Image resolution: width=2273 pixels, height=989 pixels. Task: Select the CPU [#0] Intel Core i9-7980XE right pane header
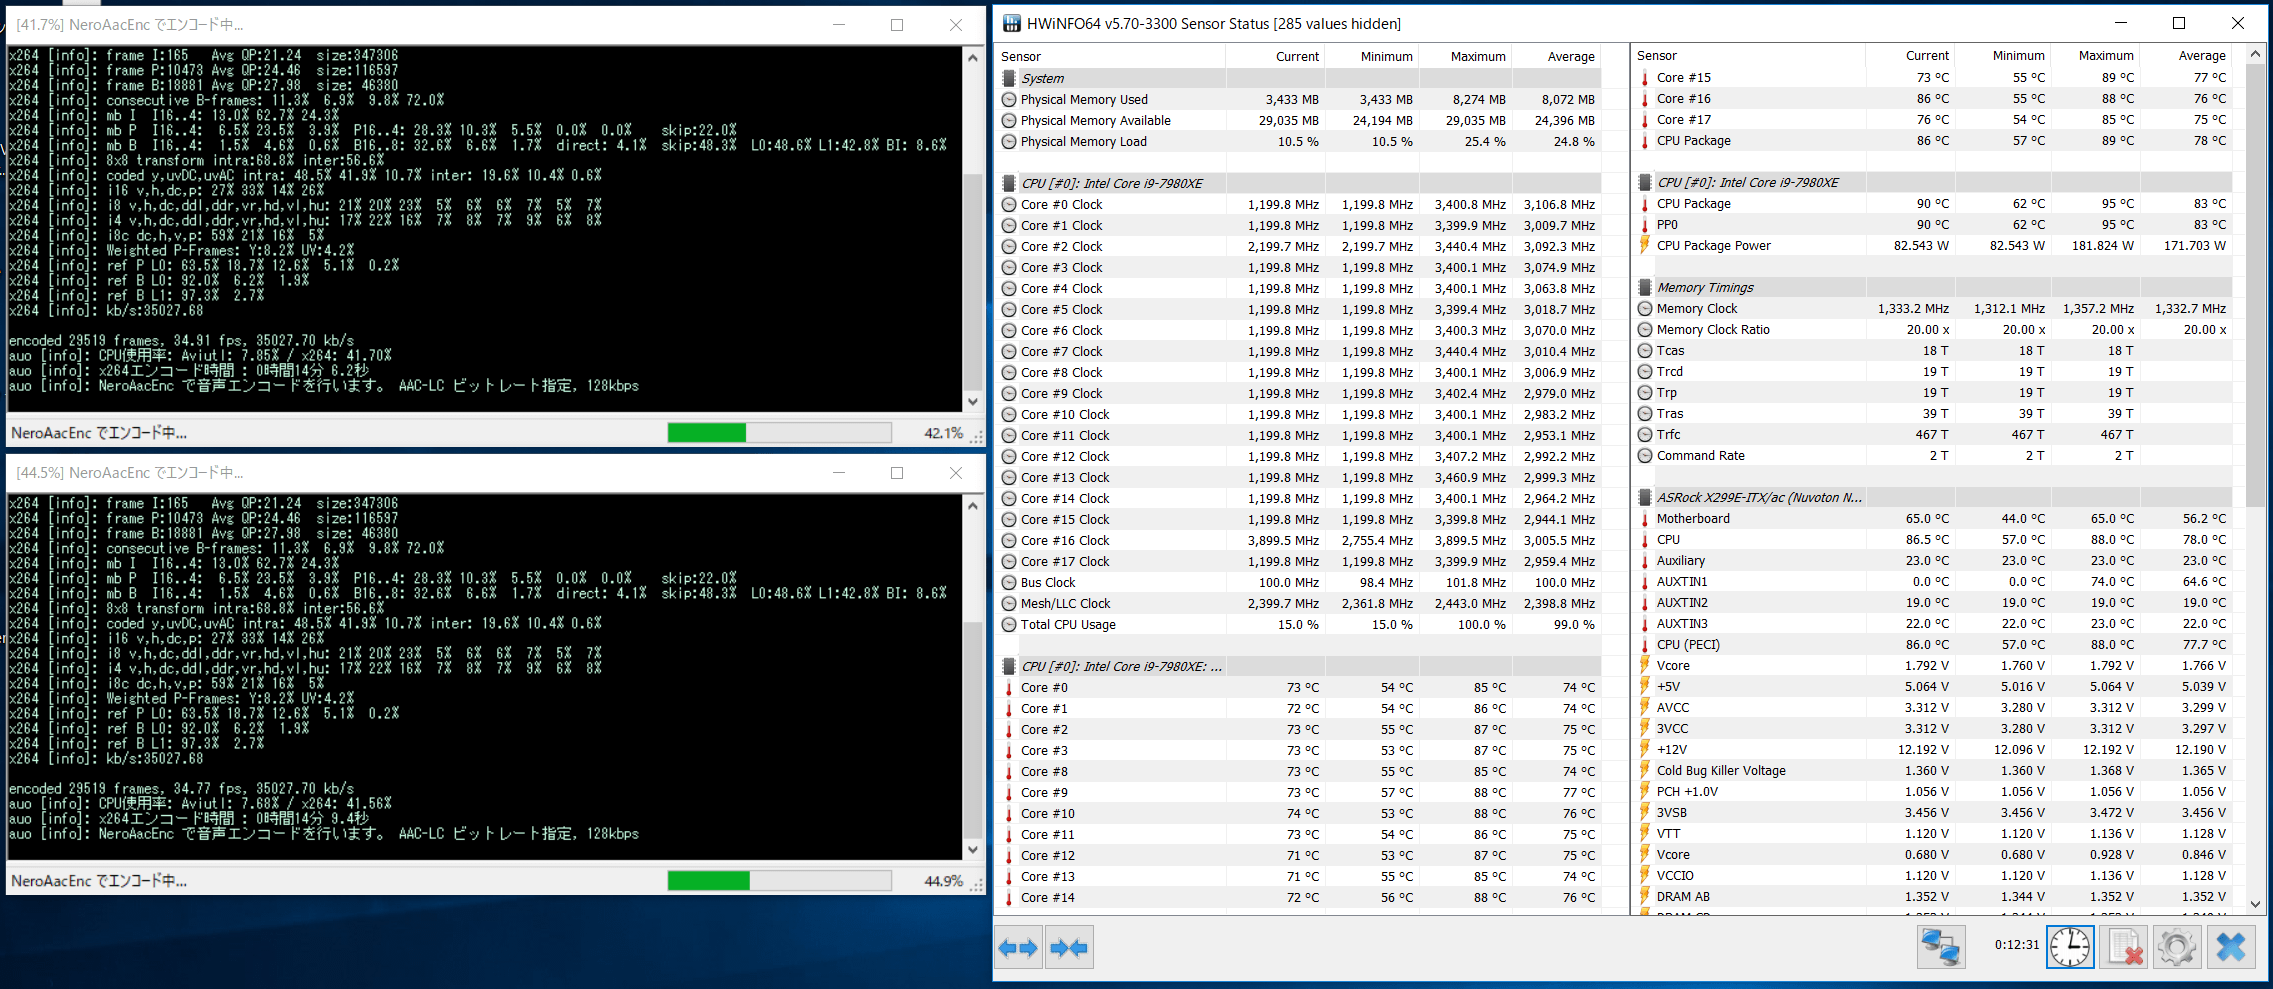1933,182
